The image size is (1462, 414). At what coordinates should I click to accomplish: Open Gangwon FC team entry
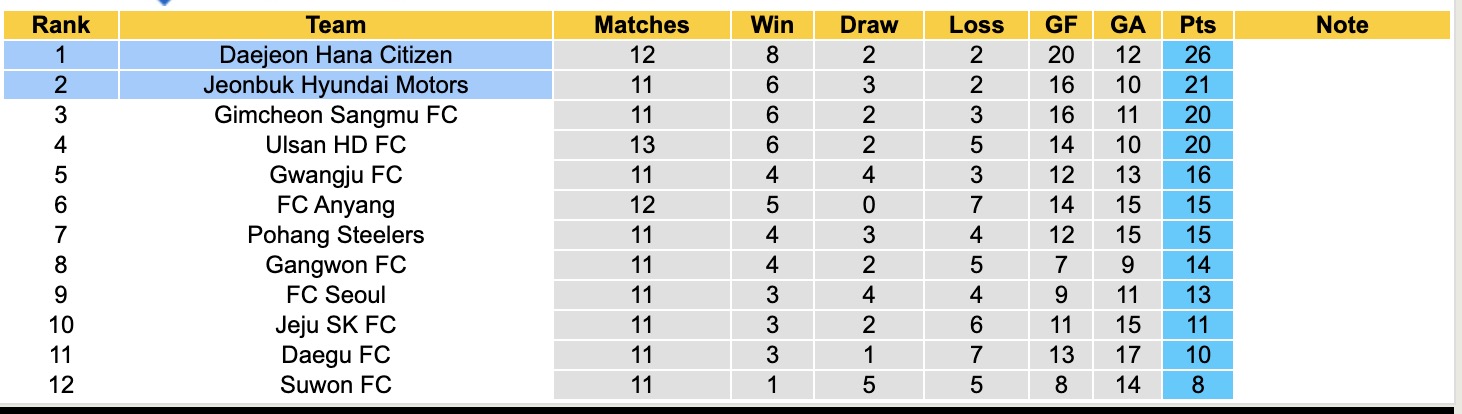[336, 265]
